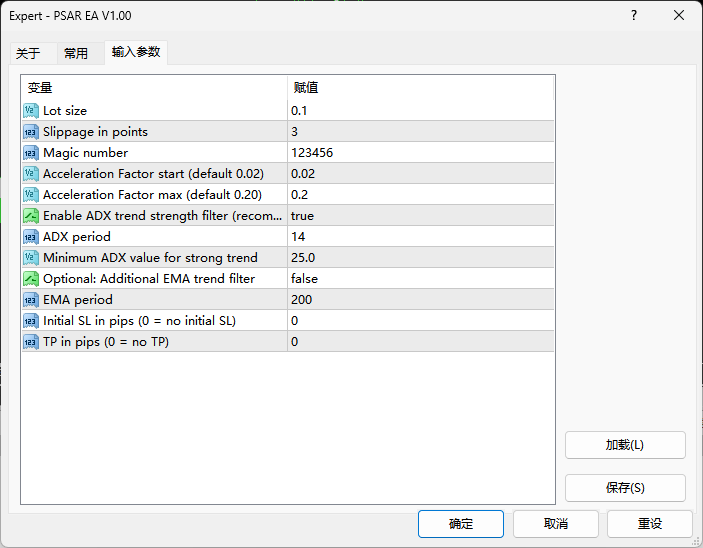Image resolution: width=703 pixels, height=548 pixels.
Task: Select the false value for EMA filter
Action: click(x=304, y=279)
